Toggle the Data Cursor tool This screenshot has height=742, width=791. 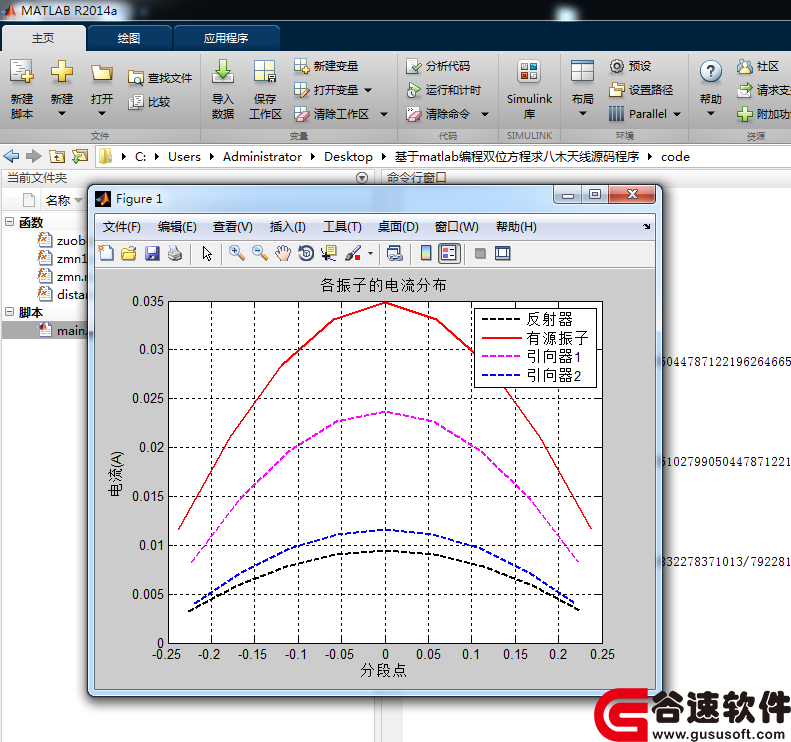coord(329,253)
